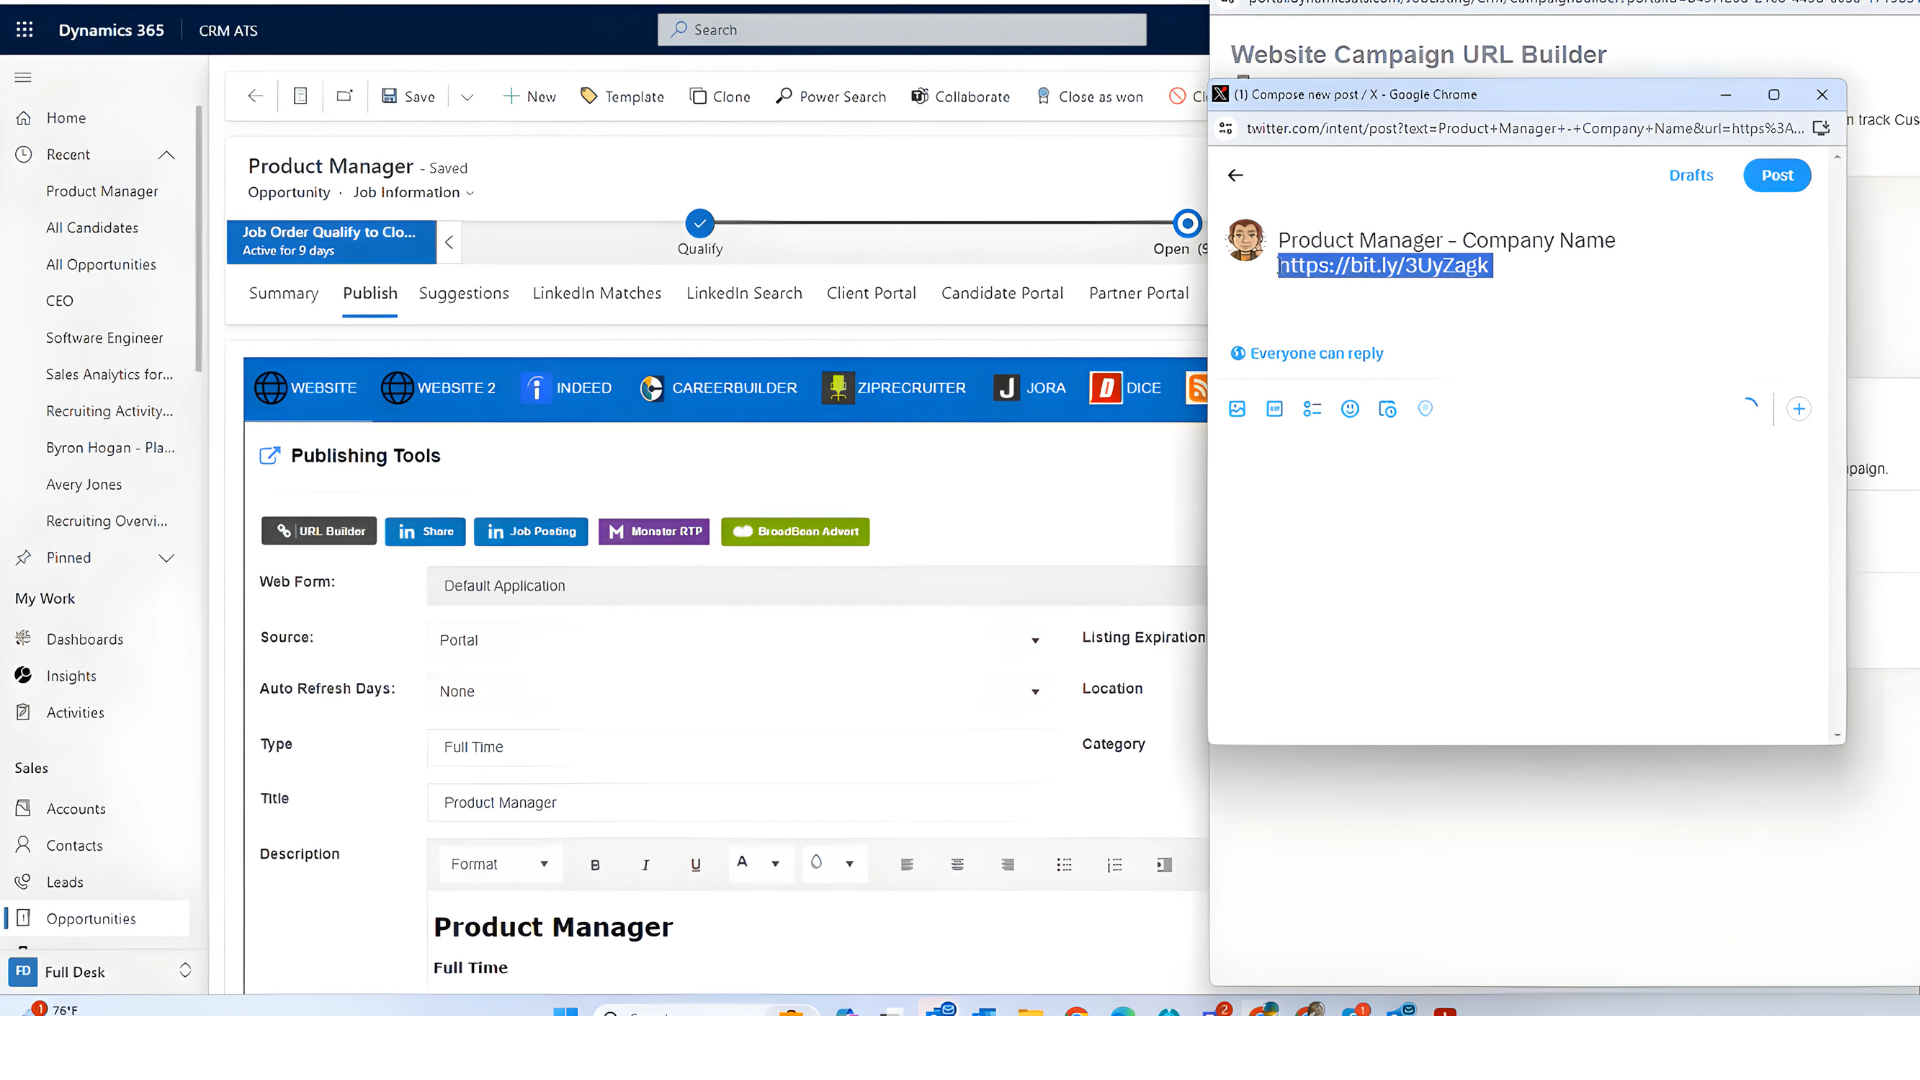Switch to the Candidate Portal tab
1920x1080 pixels.
1002,293
